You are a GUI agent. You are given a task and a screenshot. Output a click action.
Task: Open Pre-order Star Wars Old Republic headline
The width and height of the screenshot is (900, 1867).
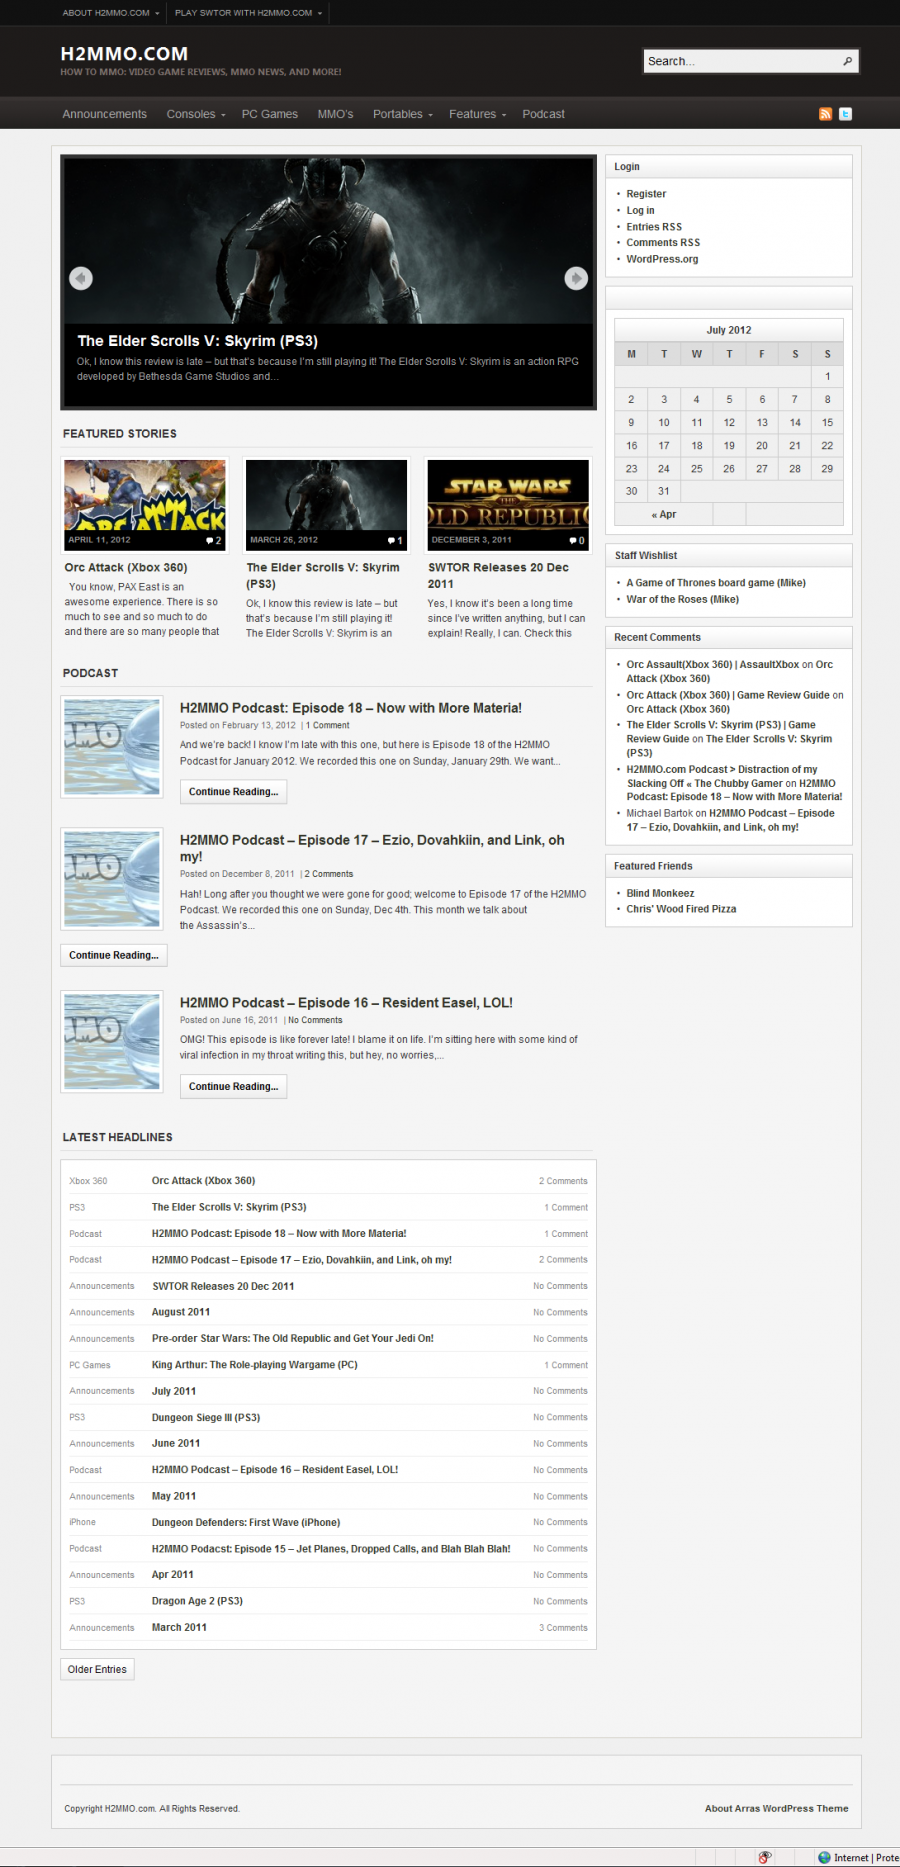tap(293, 1338)
